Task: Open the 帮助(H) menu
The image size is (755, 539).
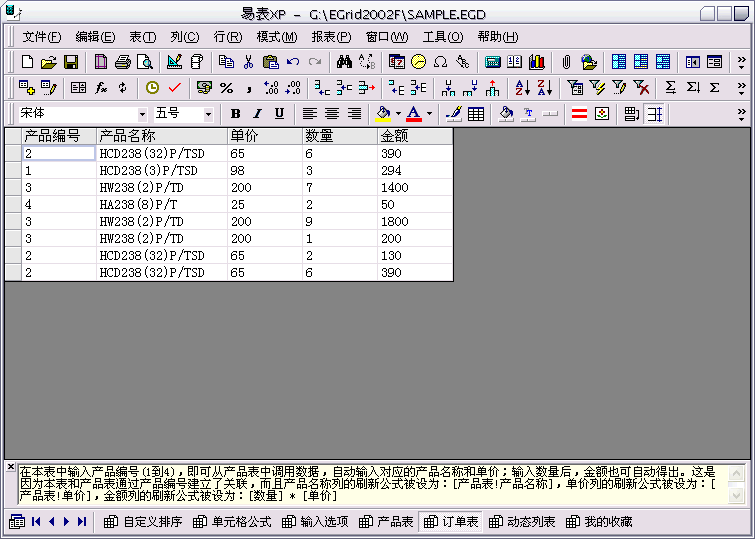Action: (x=498, y=37)
